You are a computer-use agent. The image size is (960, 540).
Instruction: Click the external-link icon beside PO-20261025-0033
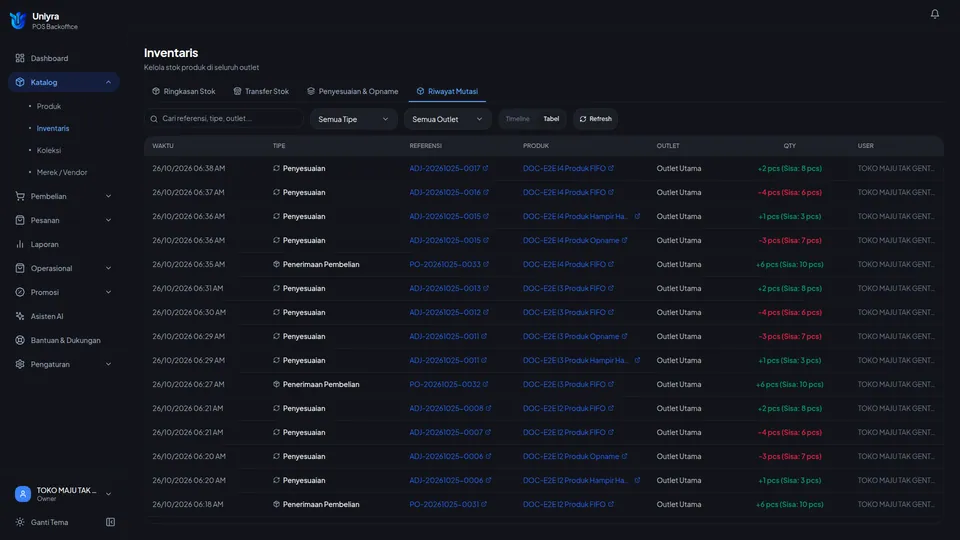(x=486, y=264)
